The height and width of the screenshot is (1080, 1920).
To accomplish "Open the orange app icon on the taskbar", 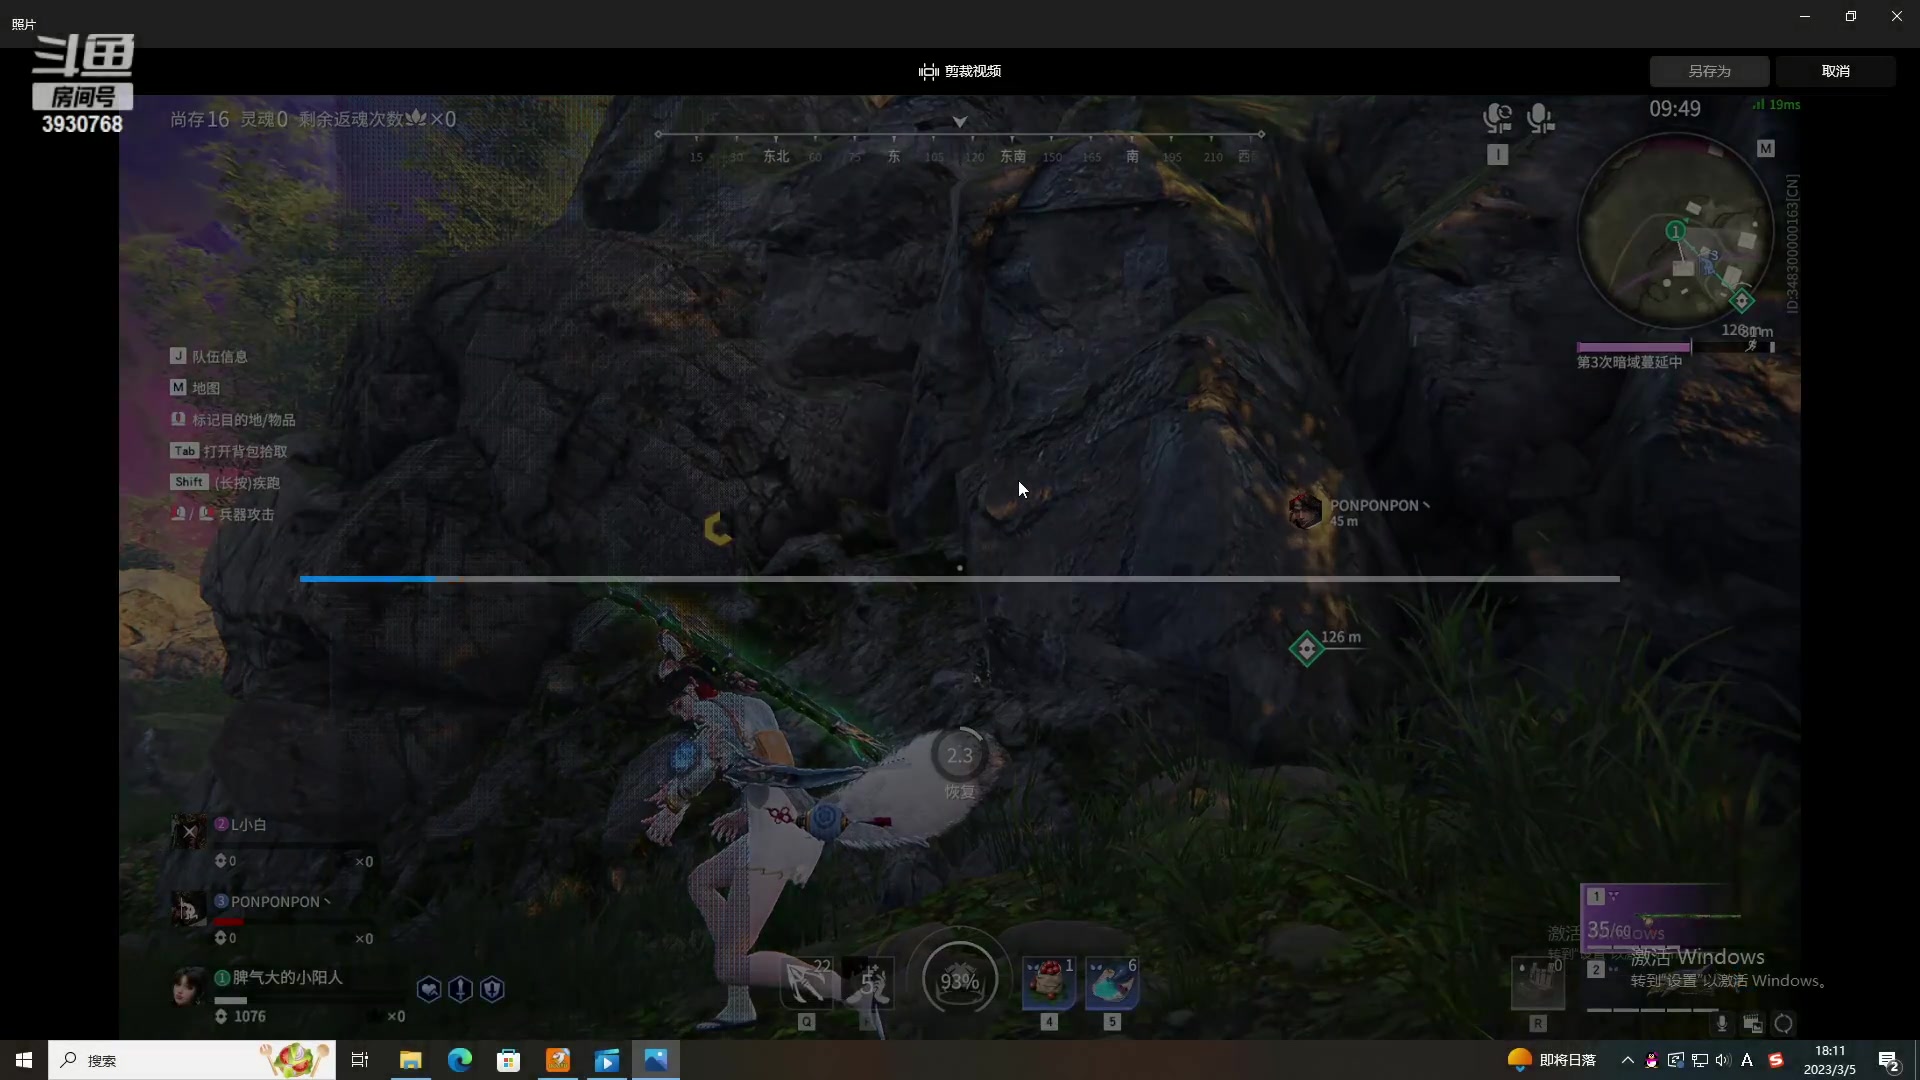I will click(x=557, y=1060).
